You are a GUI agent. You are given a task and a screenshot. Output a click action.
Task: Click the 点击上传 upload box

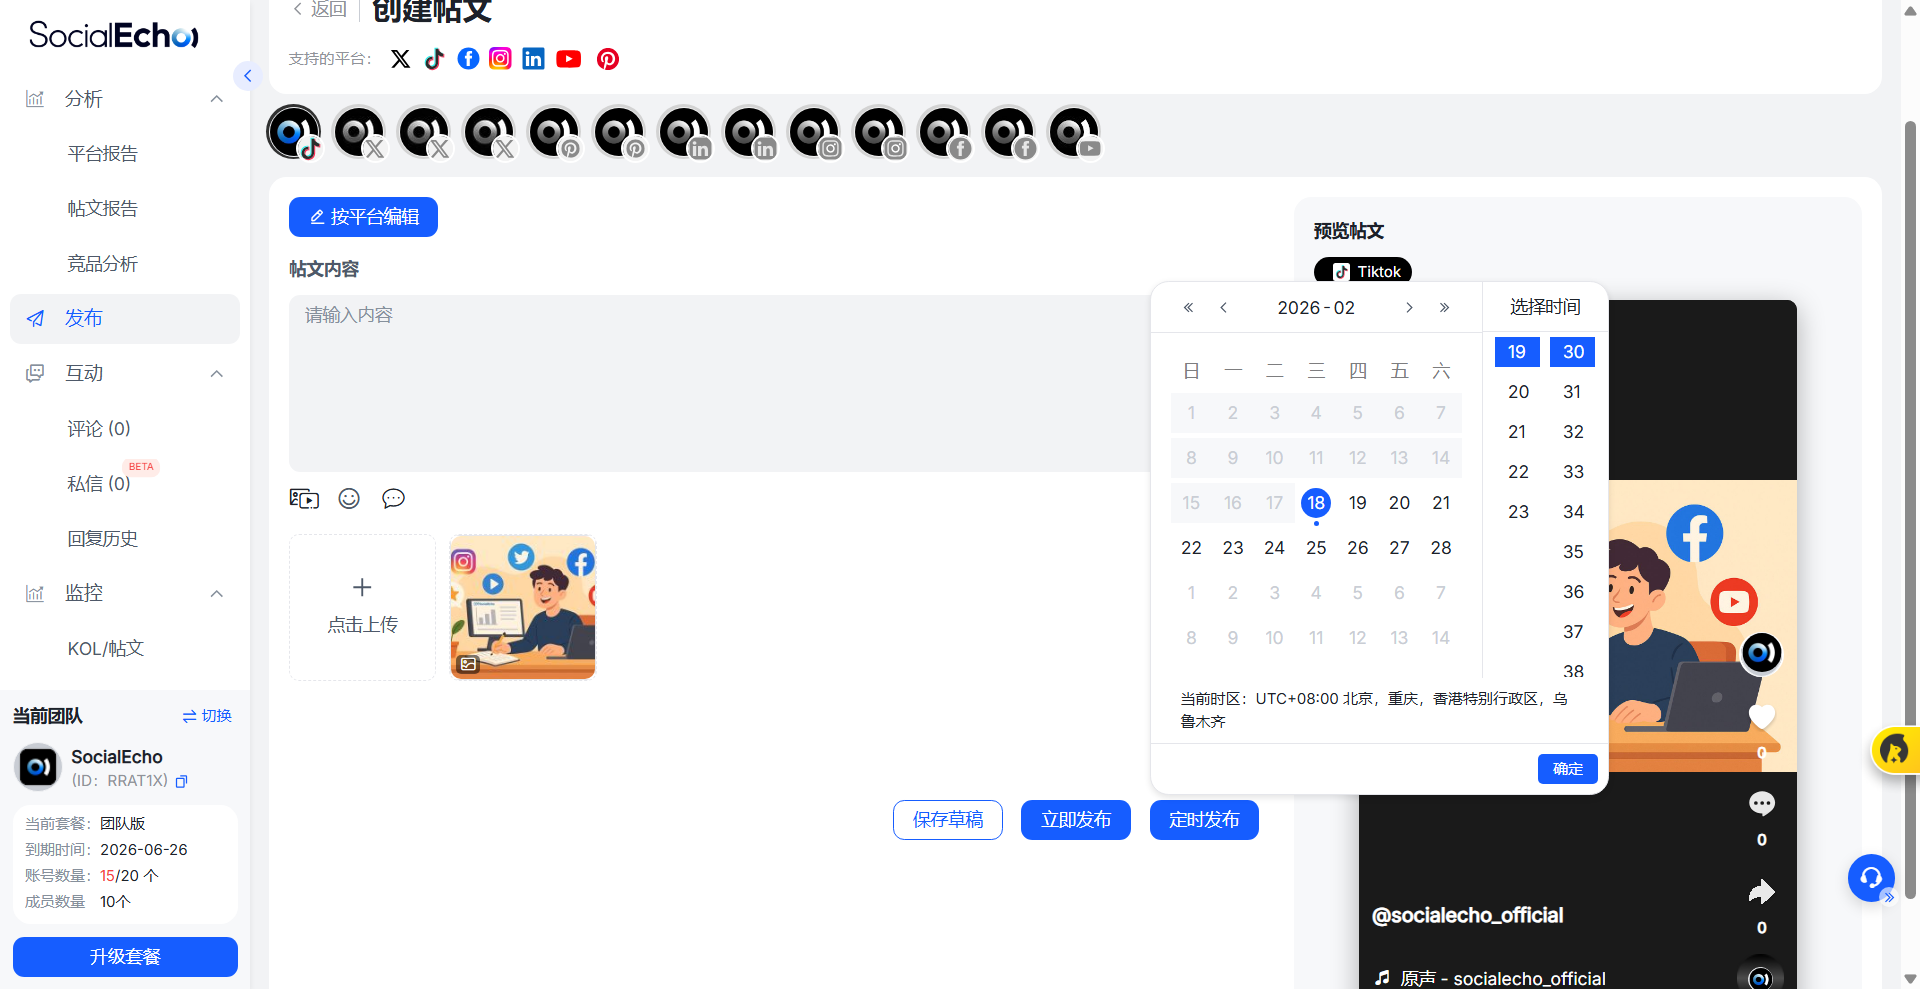pyautogui.click(x=362, y=607)
